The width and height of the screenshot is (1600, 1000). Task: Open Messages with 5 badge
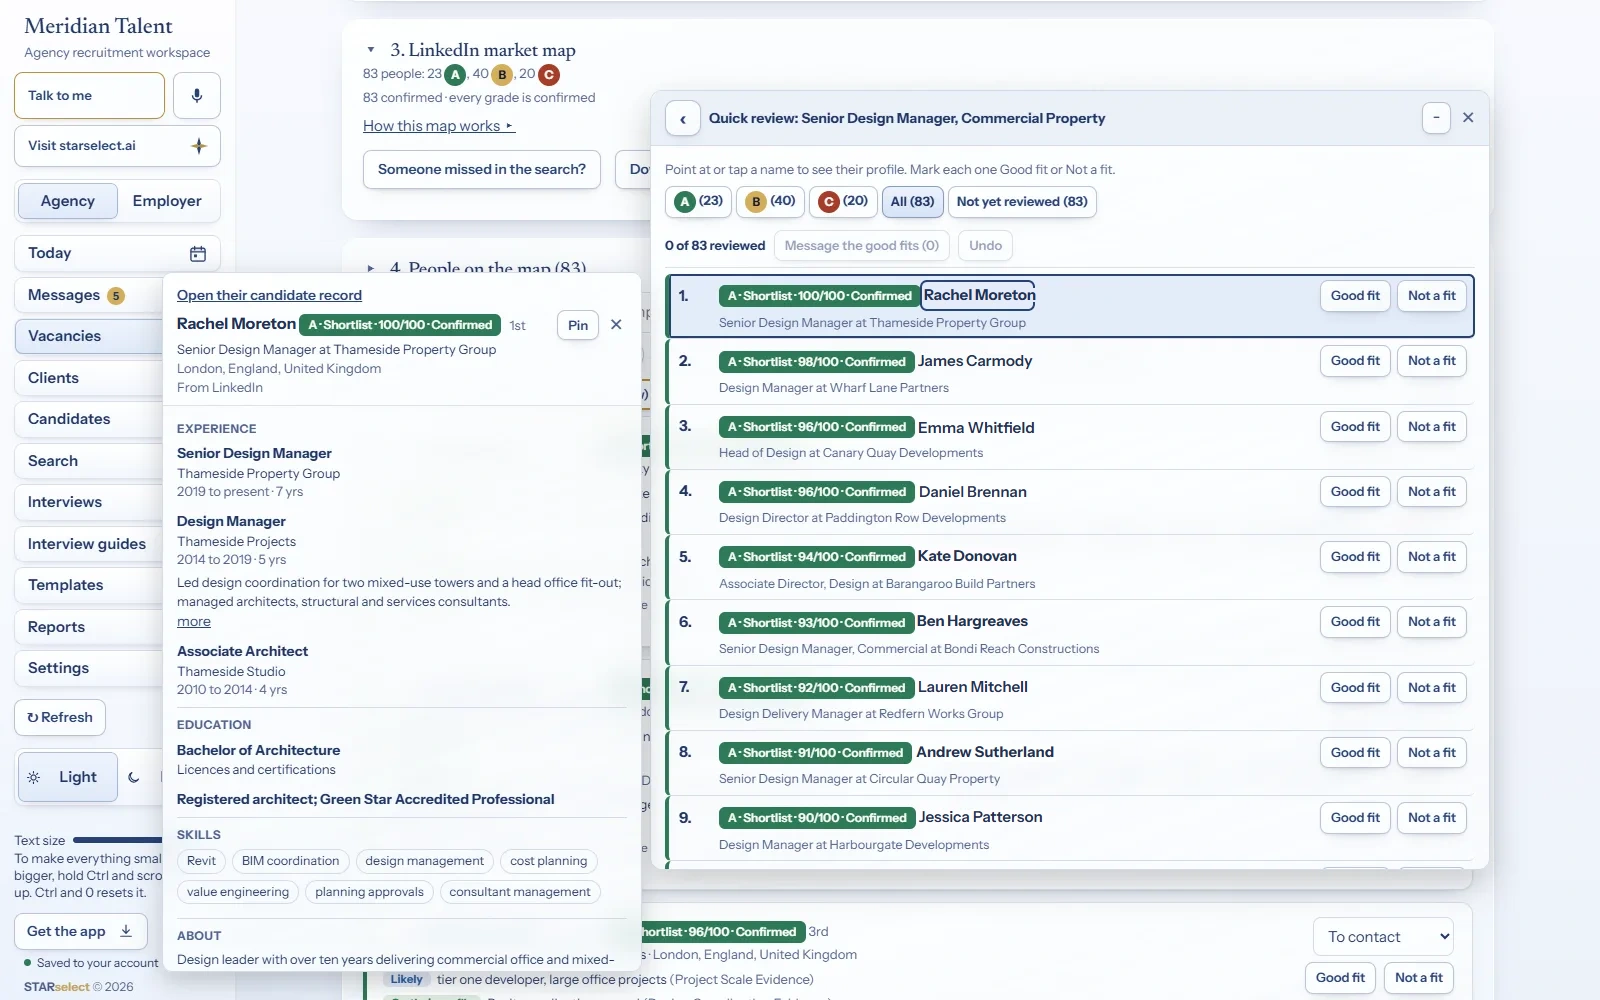[88, 295]
